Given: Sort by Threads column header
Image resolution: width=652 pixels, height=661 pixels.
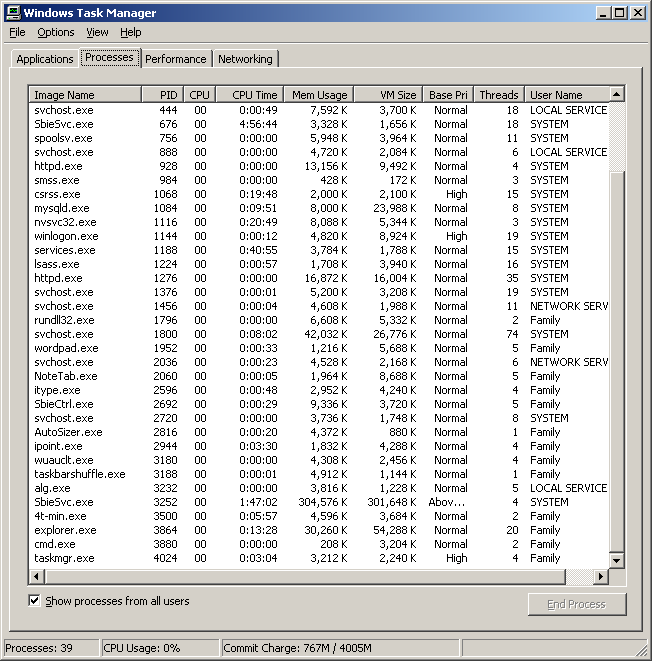Looking at the screenshot, I should click(x=499, y=95).
